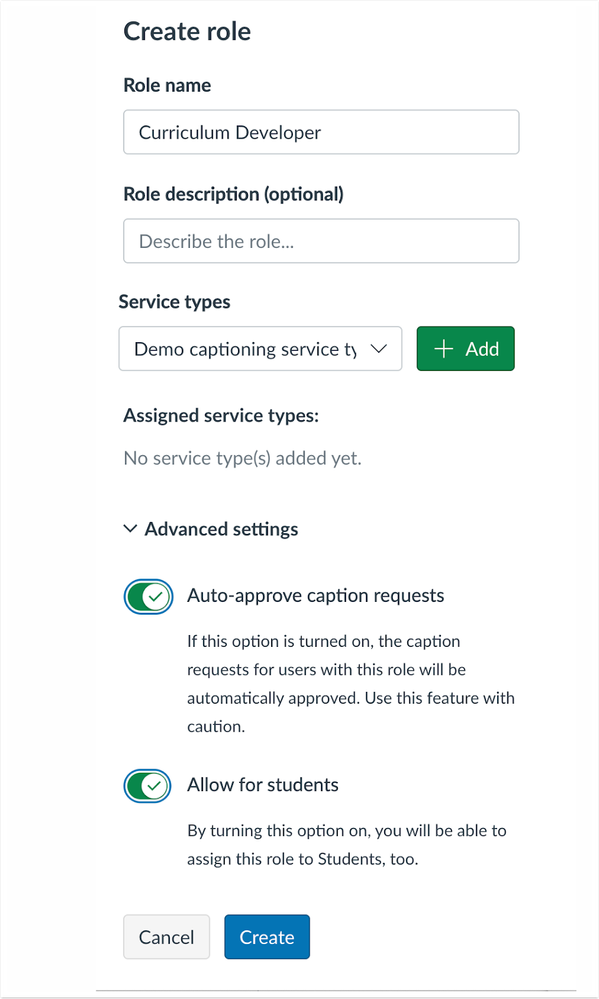This screenshot has height=999, width=599.
Task: Click the blue Create button
Action: pyautogui.click(x=267, y=937)
